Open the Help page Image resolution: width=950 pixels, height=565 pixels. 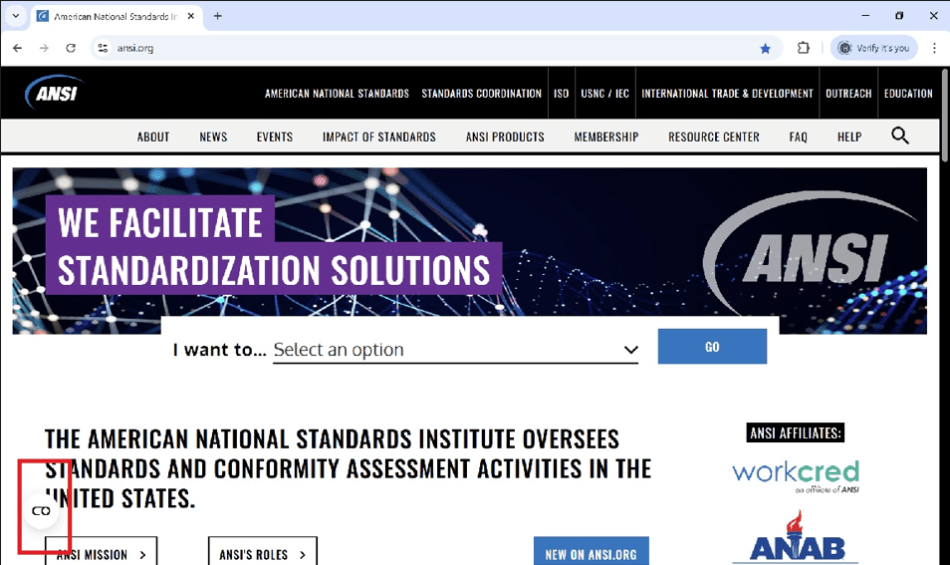[x=849, y=137]
